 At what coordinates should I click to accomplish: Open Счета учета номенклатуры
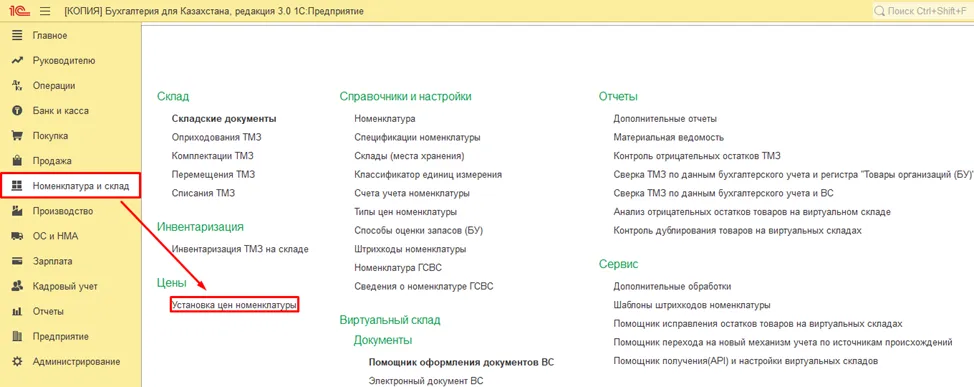coord(412,193)
